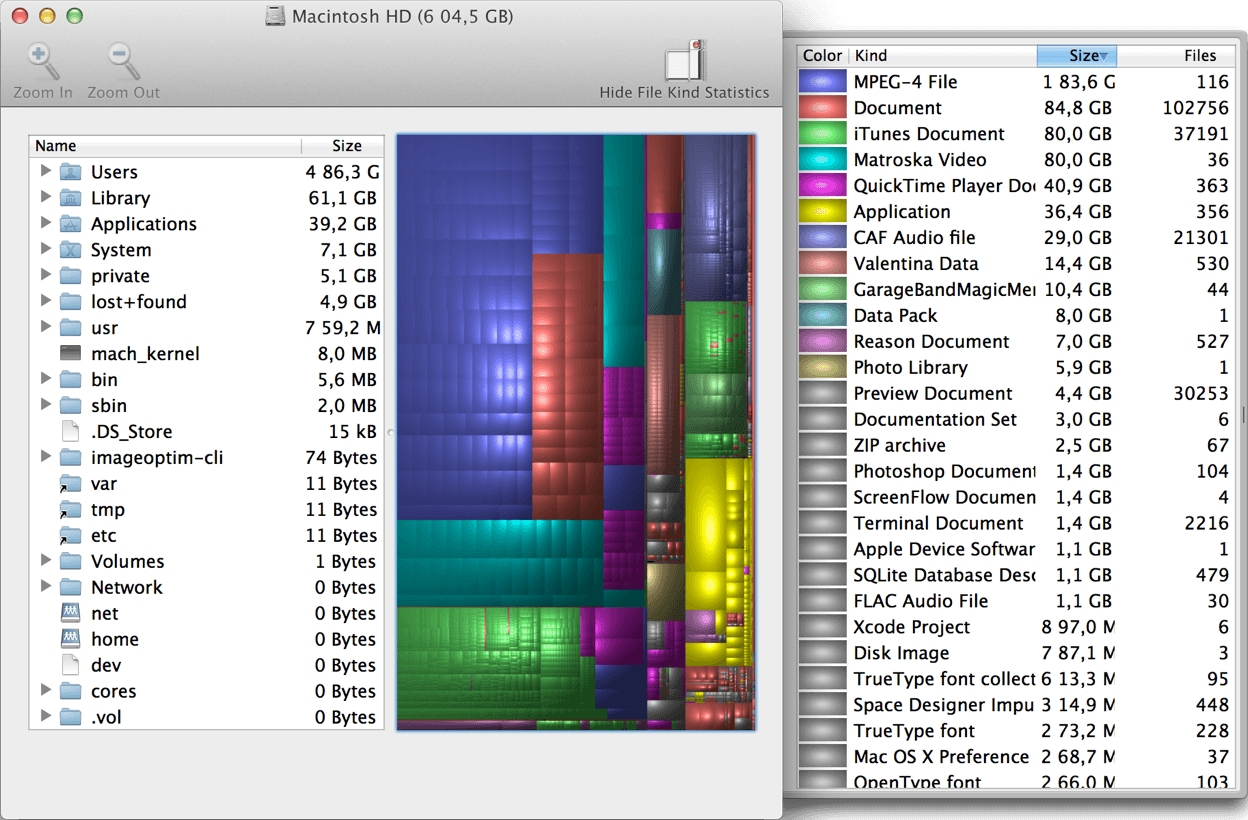Select the Terminal Document kind row
The width and height of the screenshot is (1248, 820).
(x=1015, y=524)
